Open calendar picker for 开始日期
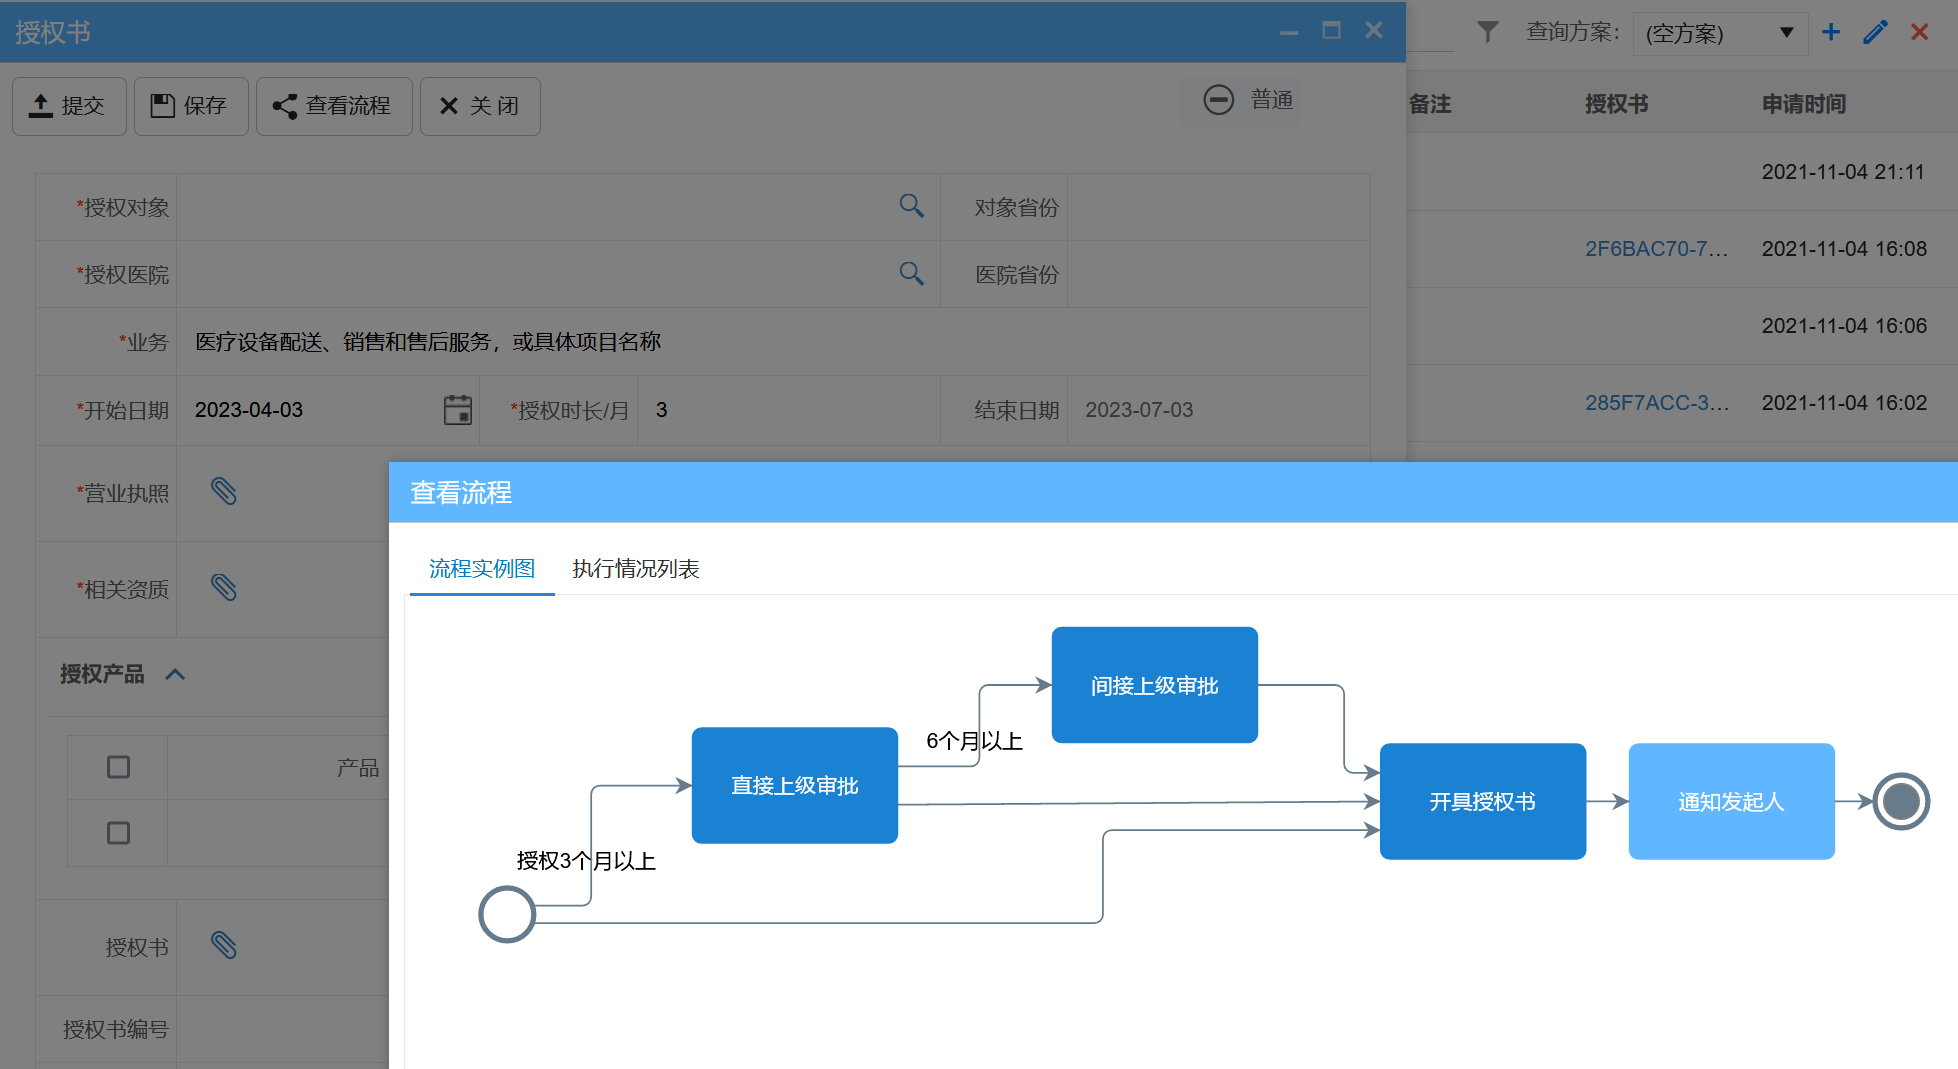This screenshot has height=1069, width=1958. [x=457, y=409]
